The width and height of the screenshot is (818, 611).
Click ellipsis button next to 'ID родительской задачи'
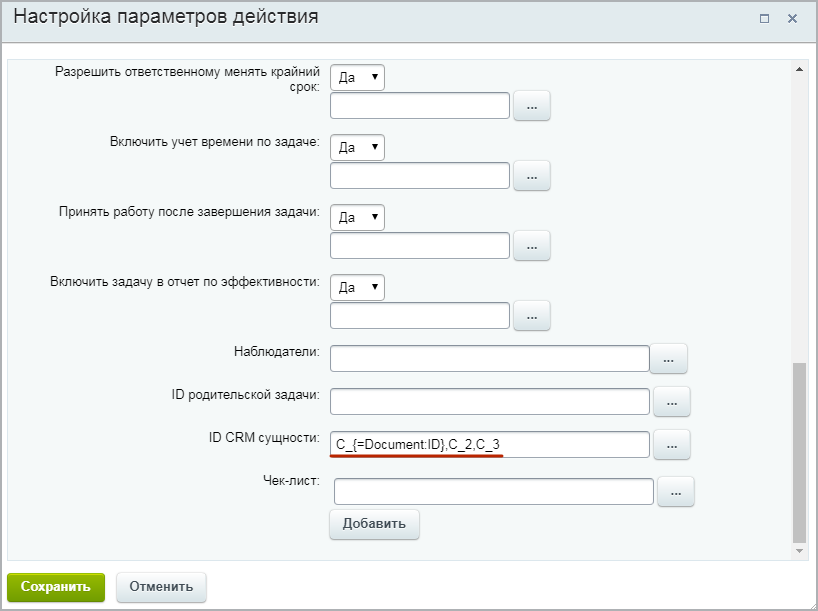671,402
